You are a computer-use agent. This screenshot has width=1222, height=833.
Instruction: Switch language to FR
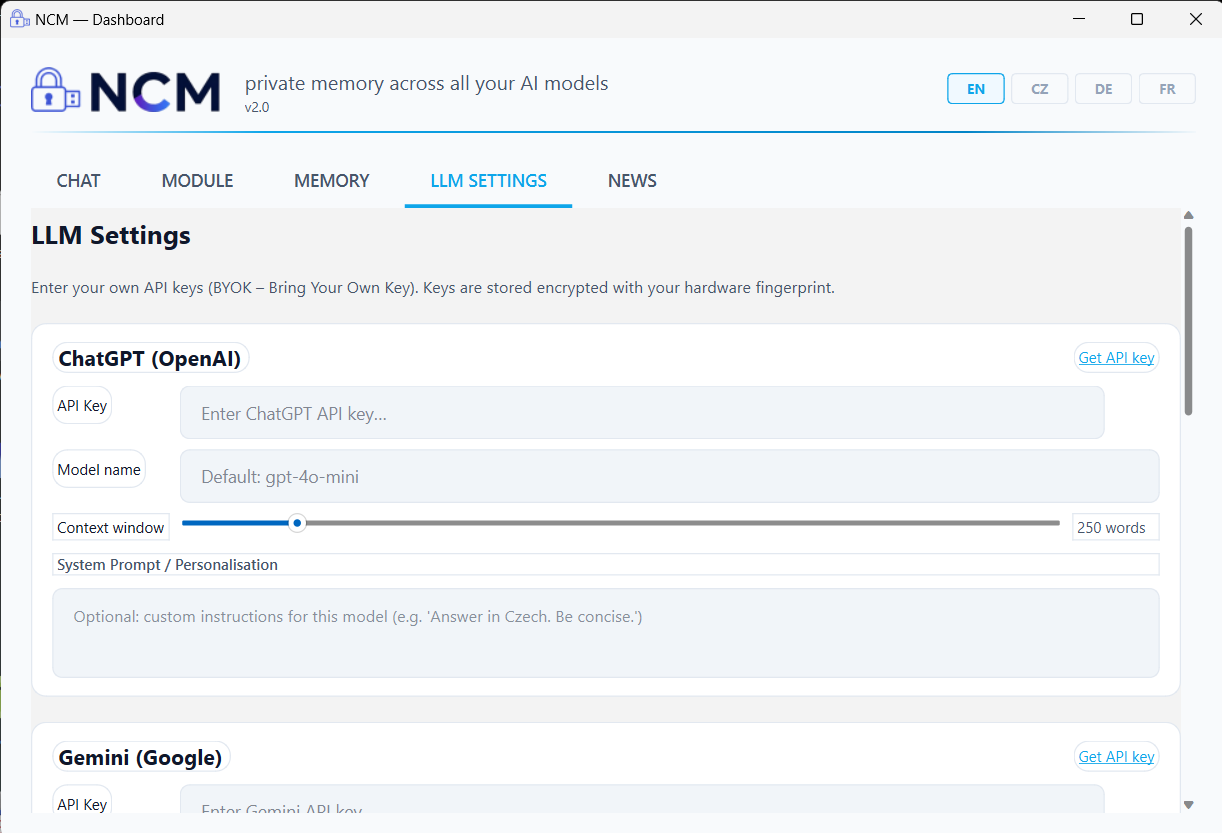pyautogui.click(x=1167, y=88)
